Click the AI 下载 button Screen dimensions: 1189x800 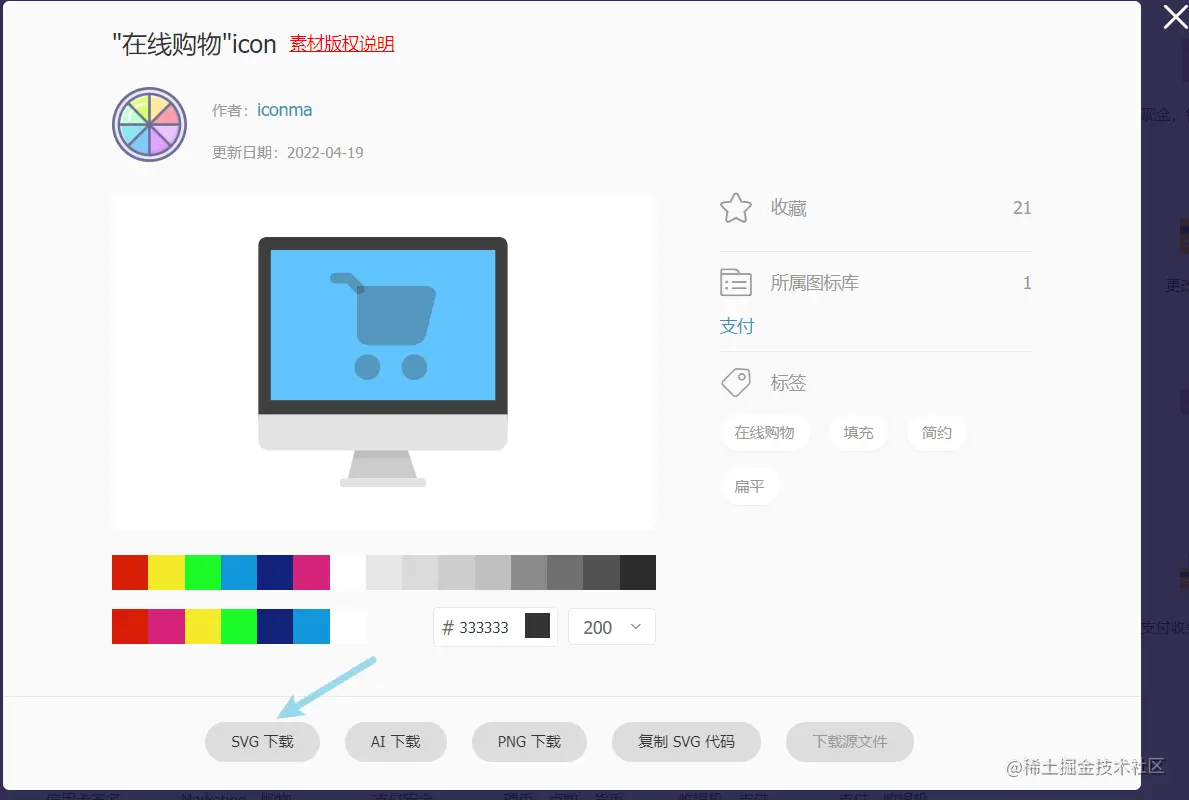pyautogui.click(x=396, y=742)
